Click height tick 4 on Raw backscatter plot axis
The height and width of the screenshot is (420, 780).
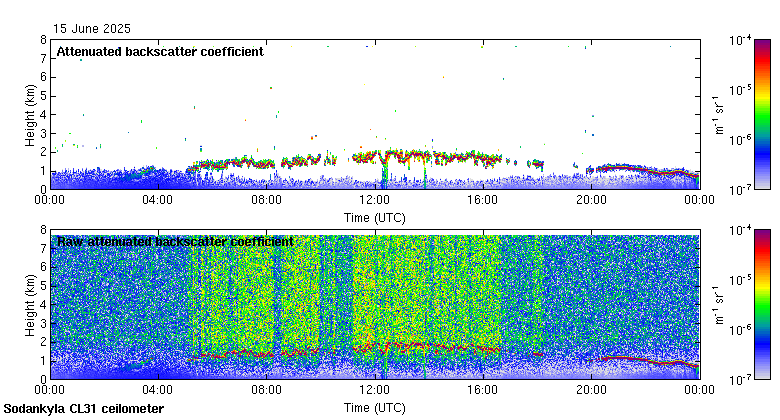point(44,305)
